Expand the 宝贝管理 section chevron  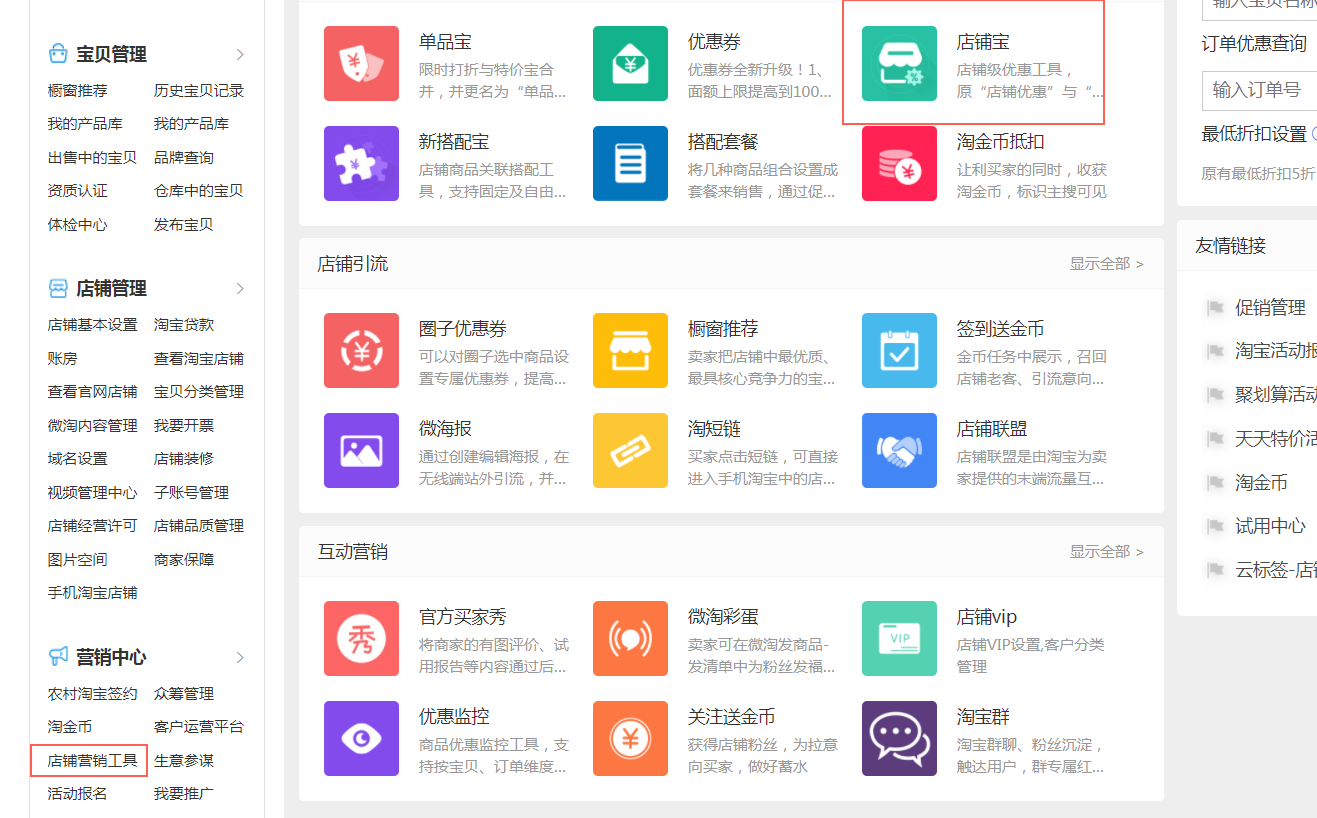(240, 54)
